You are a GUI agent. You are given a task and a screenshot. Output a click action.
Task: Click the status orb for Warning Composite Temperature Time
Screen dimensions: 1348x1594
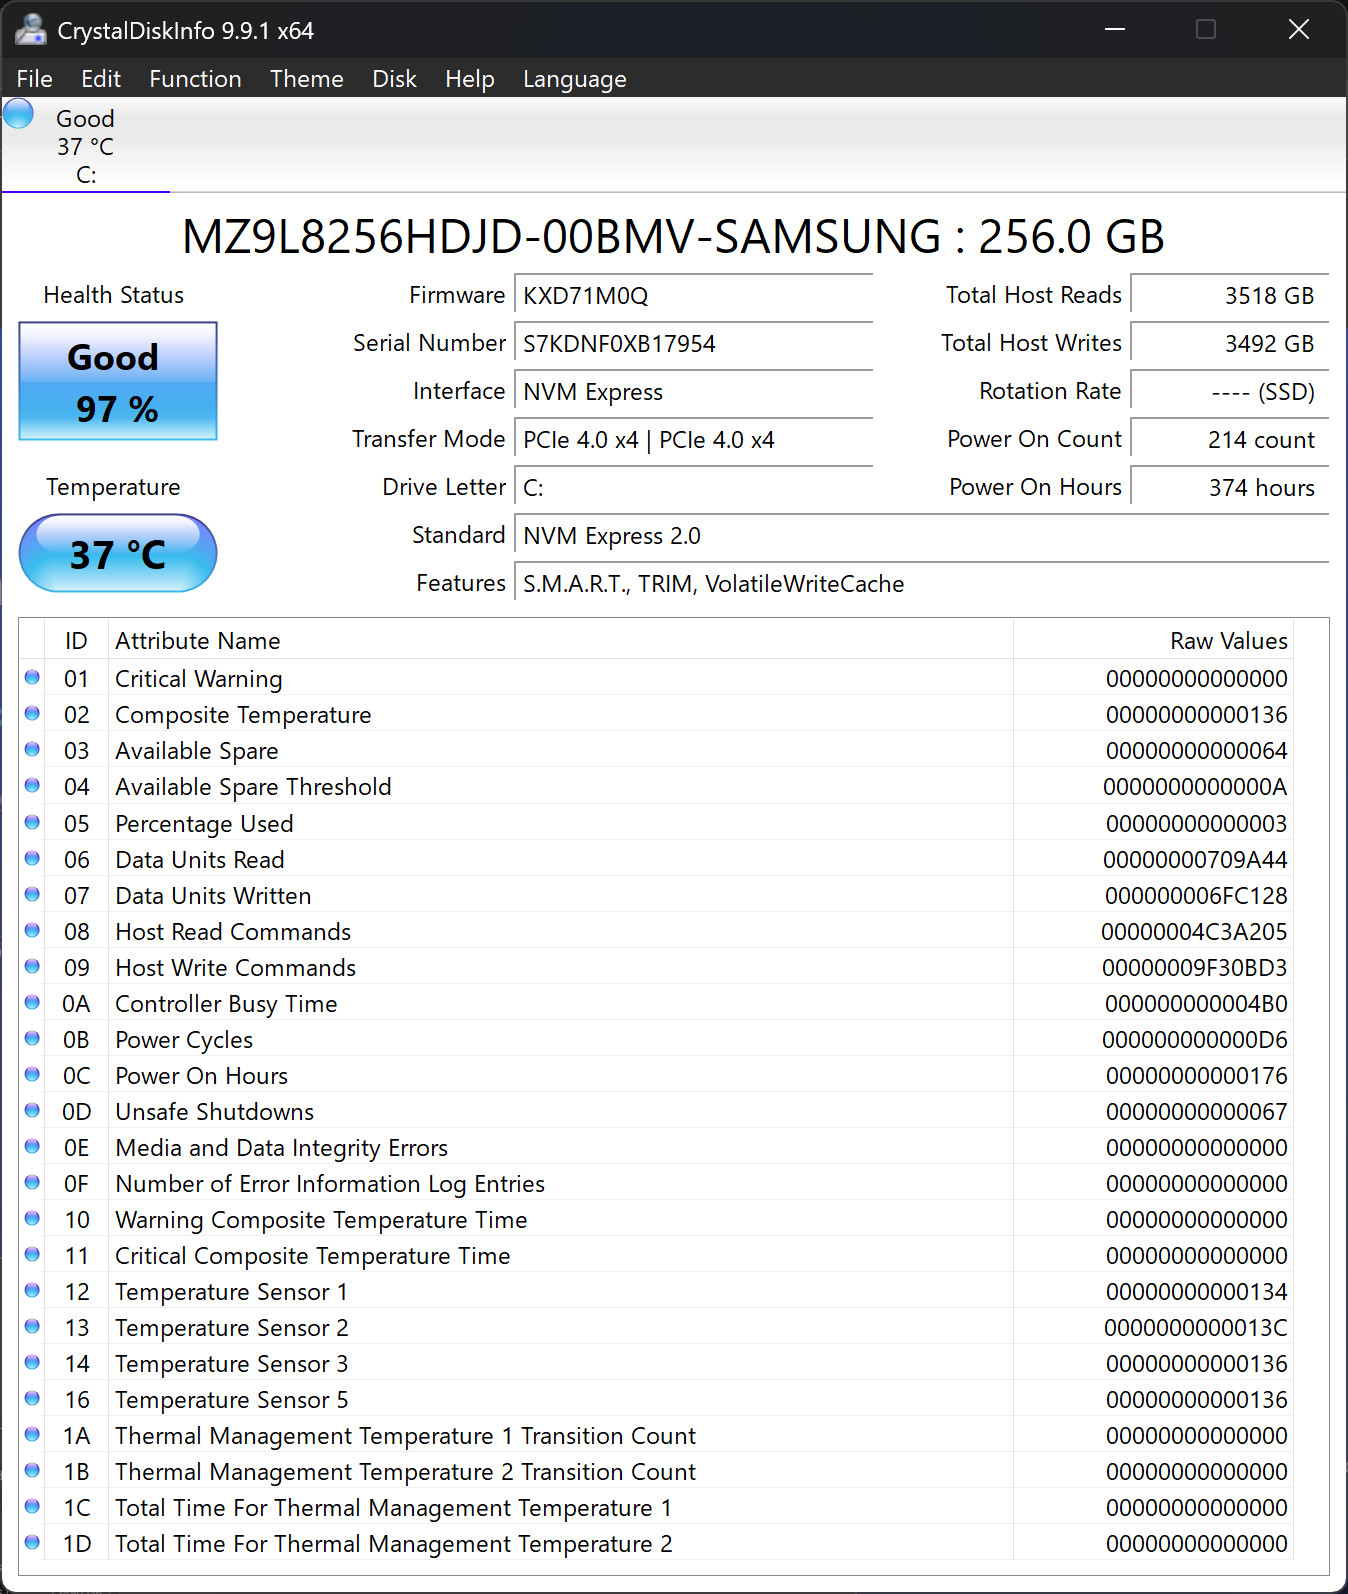[x=32, y=1219]
